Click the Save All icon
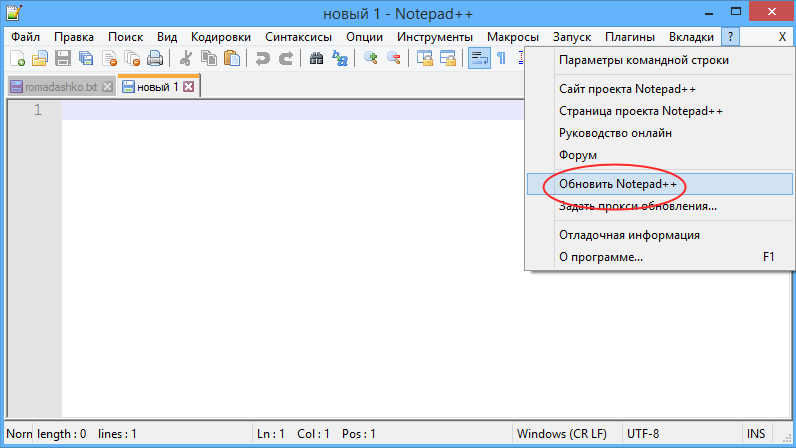 (86, 58)
